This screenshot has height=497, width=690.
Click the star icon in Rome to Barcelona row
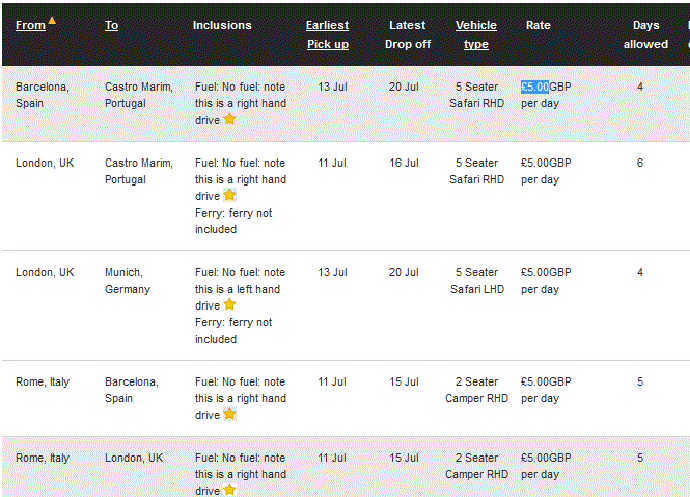point(229,414)
